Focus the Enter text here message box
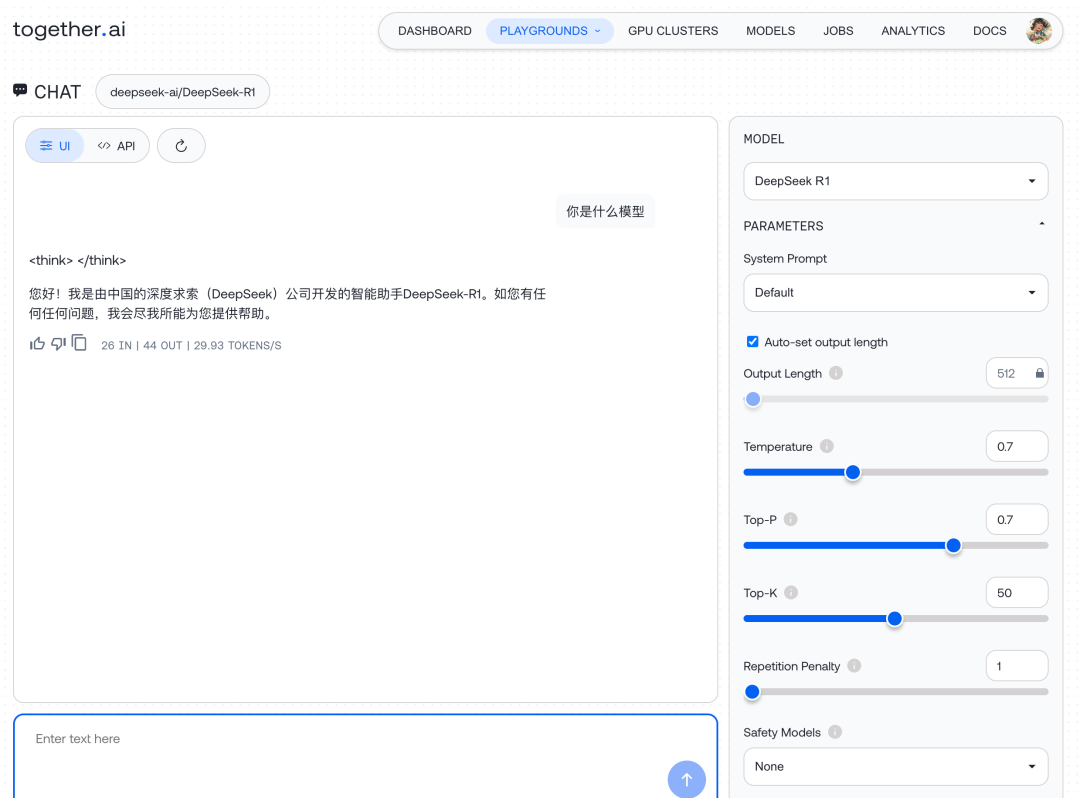The height and width of the screenshot is (798, 1080). (365, 756)
